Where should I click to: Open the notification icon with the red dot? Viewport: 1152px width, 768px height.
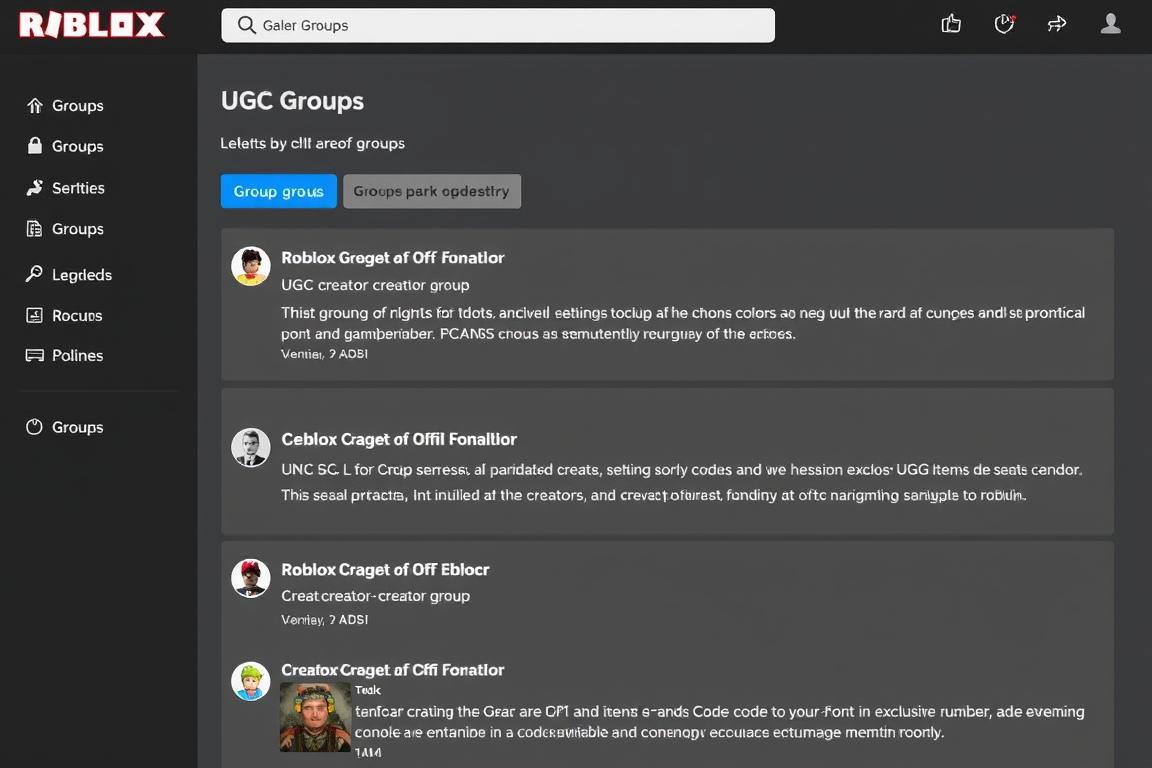pos(1004,24)
